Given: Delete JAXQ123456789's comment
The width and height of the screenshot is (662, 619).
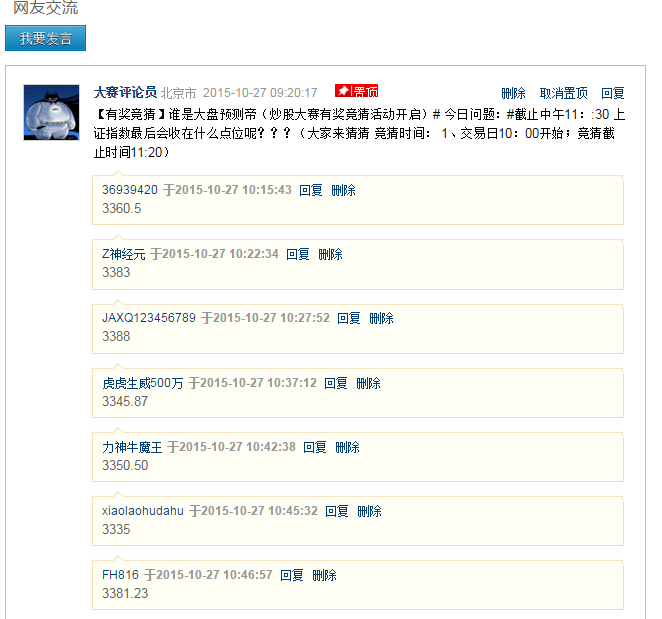Looking at the screenshot, I should (x=382, y=318).
